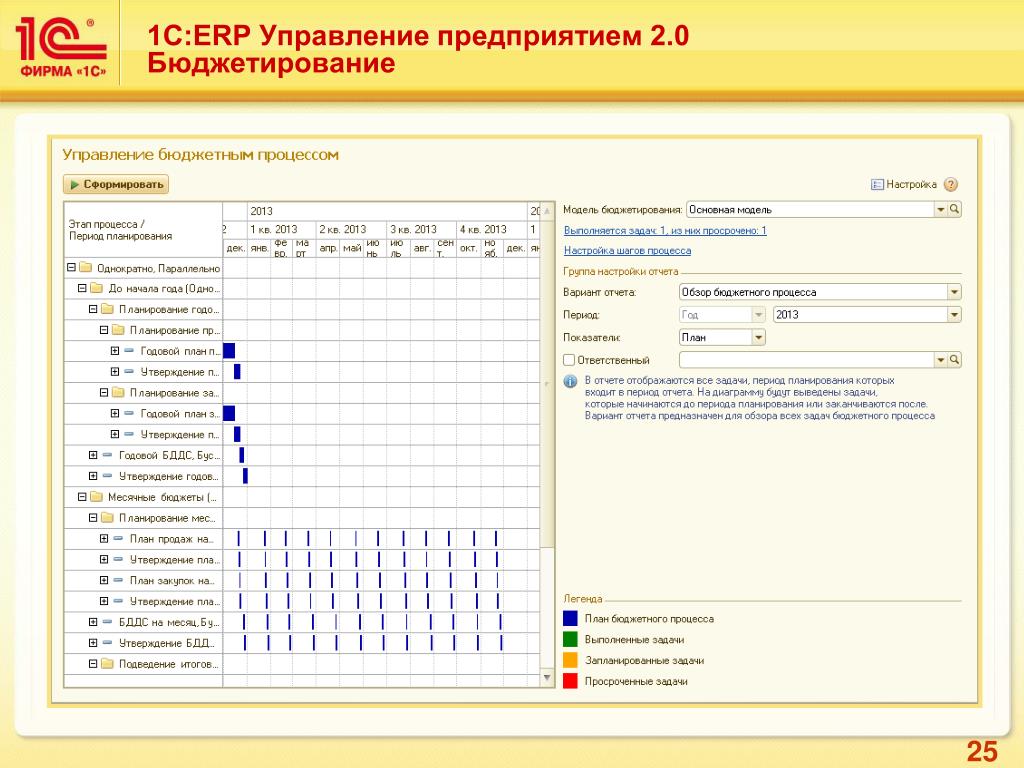Collapse the Планирование годо... node

[93, 309]
